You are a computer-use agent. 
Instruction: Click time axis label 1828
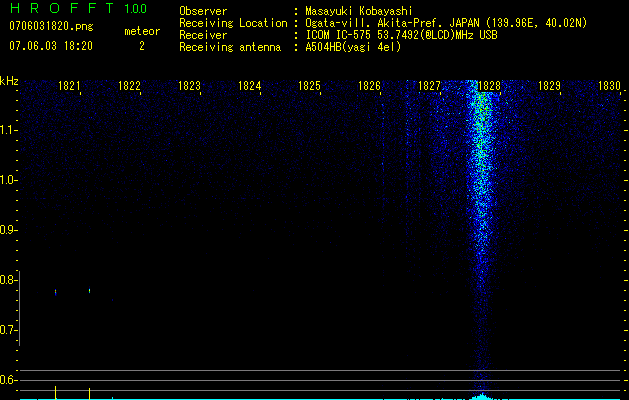pyautogui.click(x=489, y=86)
